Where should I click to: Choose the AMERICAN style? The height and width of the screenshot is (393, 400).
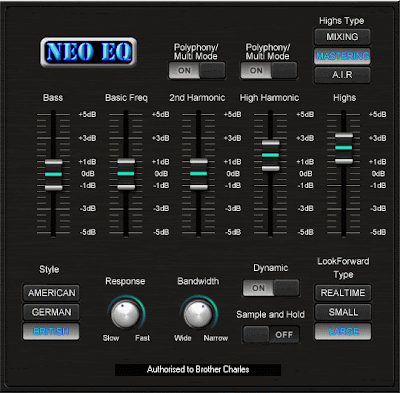coord(51,293)
